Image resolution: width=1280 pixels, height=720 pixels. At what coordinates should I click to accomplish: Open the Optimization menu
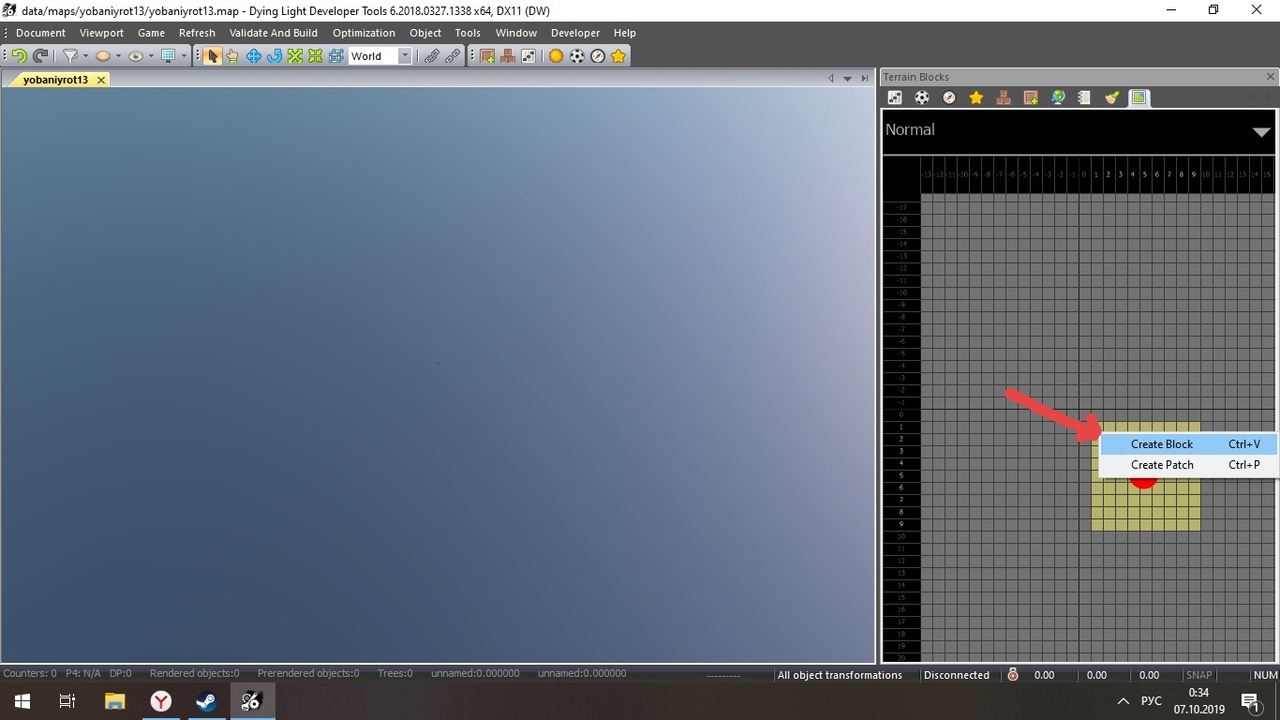[364, 33]
